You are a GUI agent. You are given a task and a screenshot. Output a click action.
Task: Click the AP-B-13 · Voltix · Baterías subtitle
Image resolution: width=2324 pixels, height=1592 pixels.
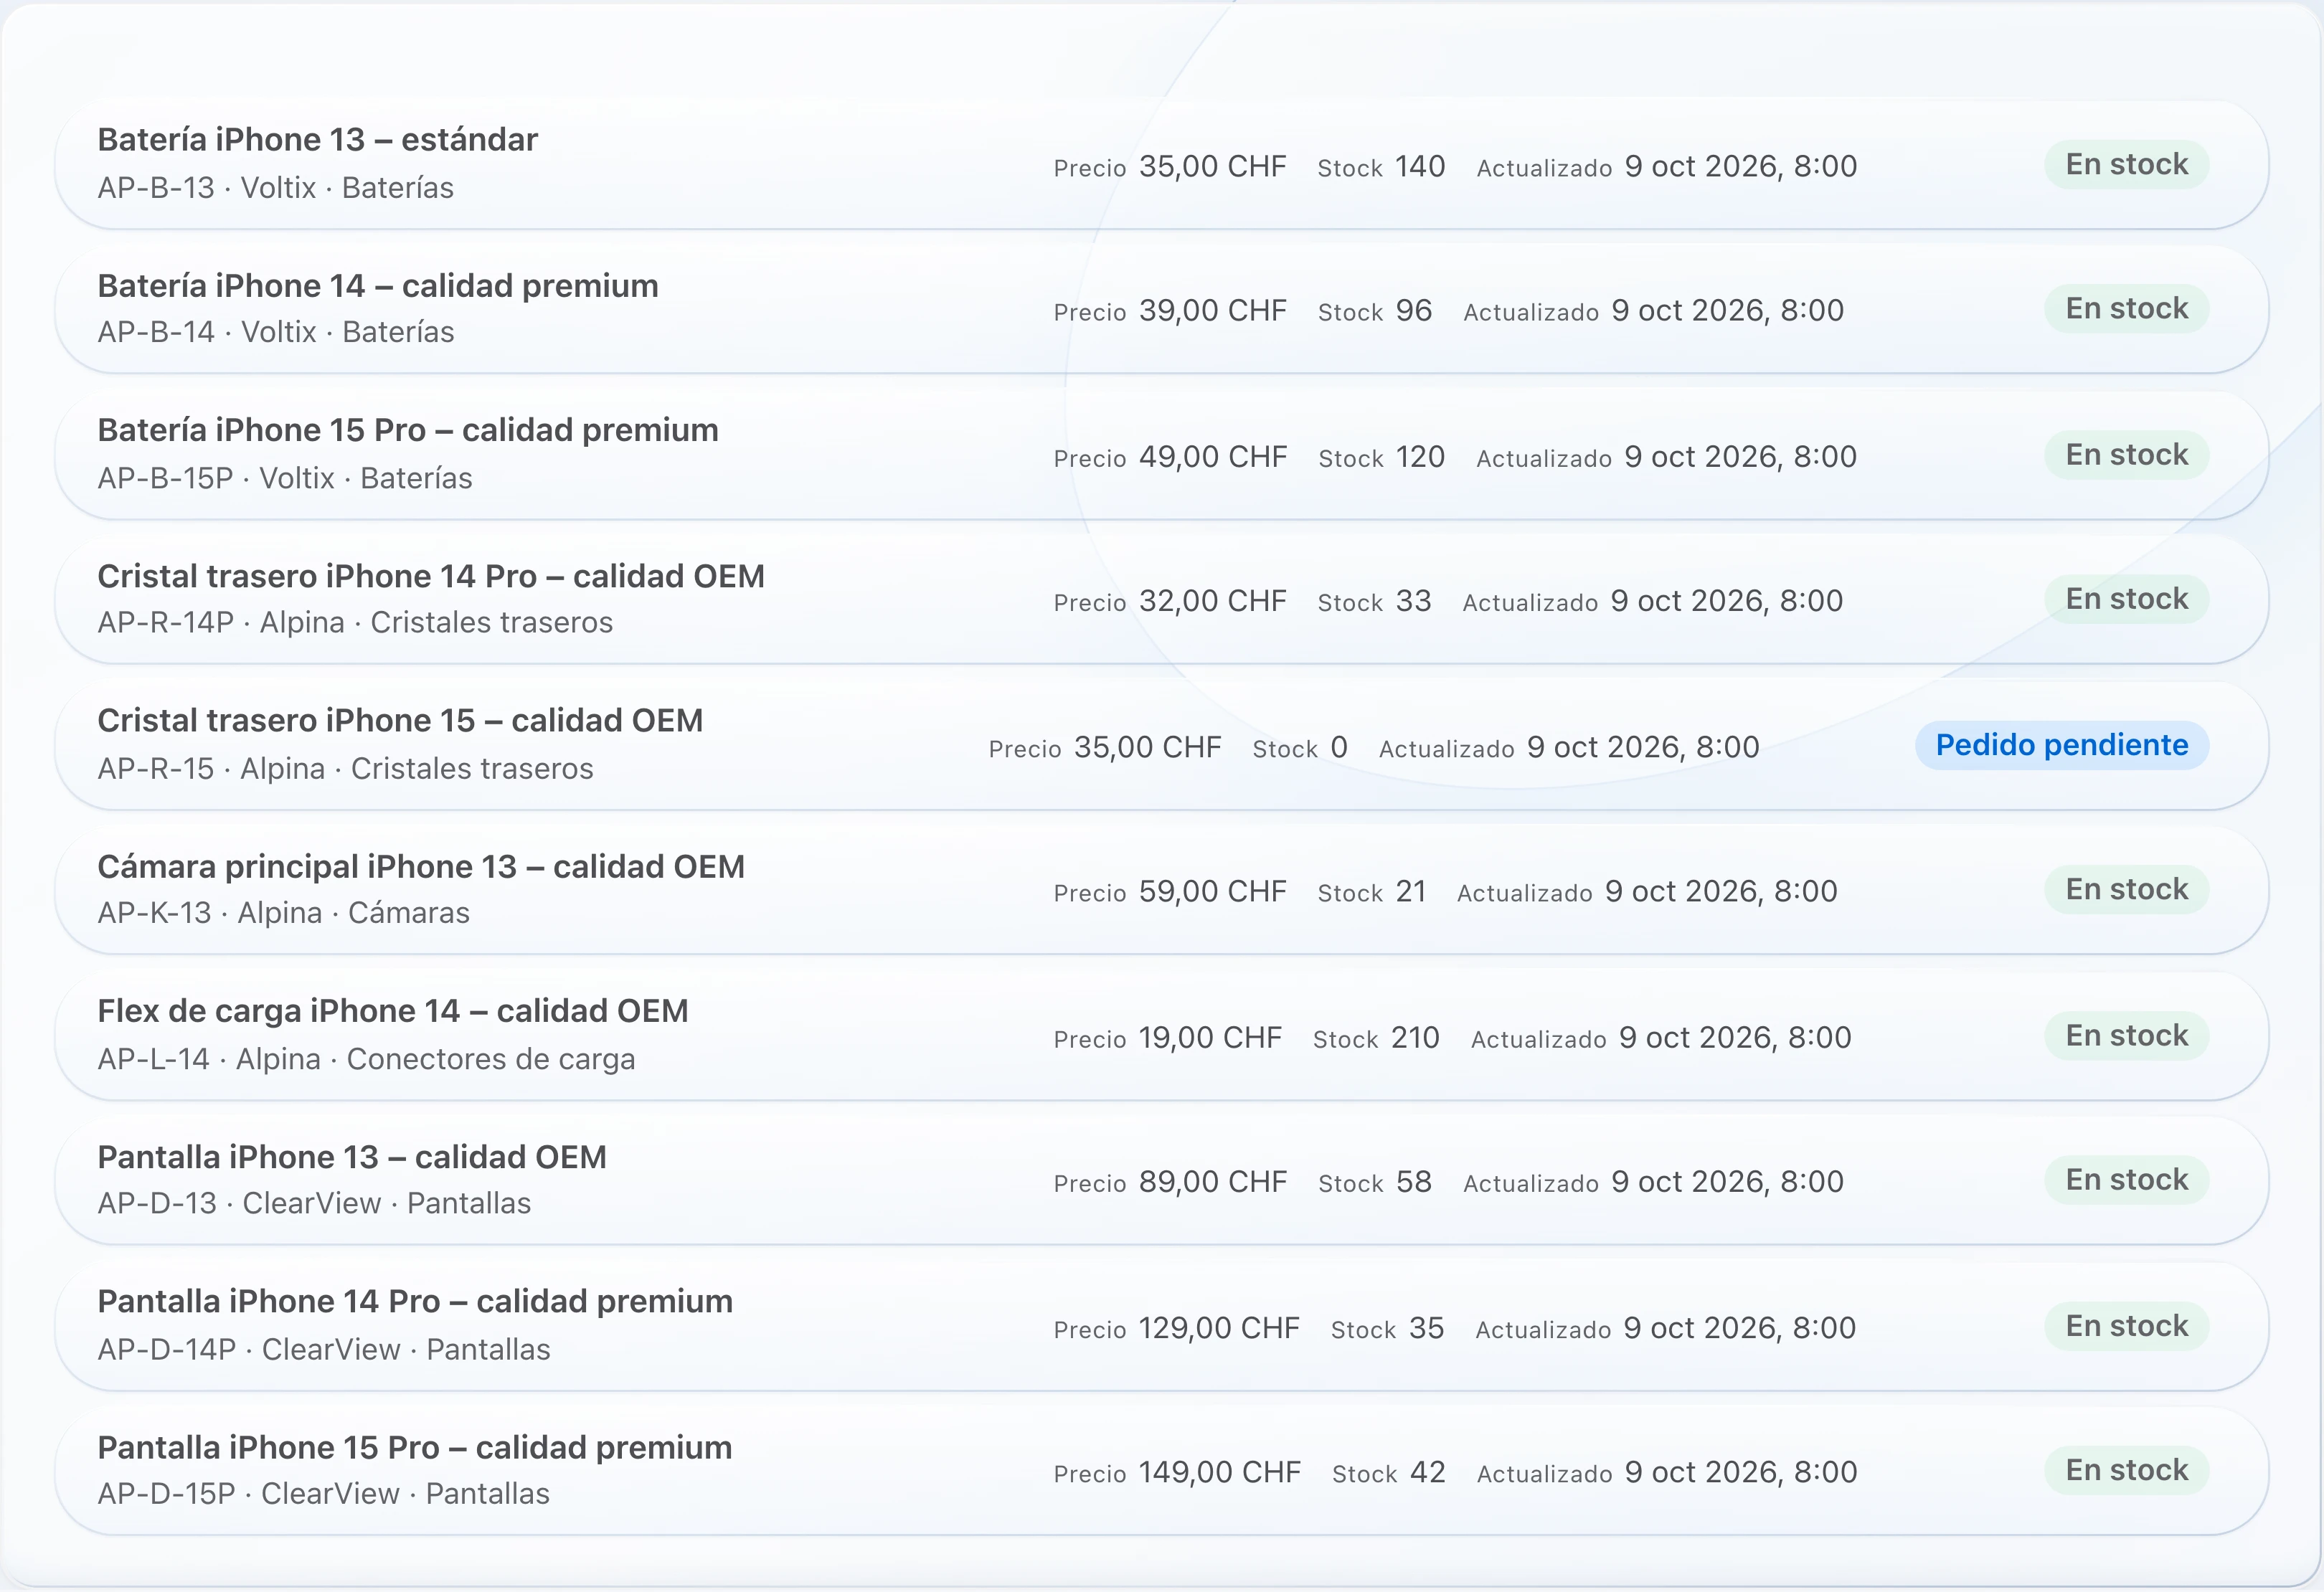click(x=276, y=188)
